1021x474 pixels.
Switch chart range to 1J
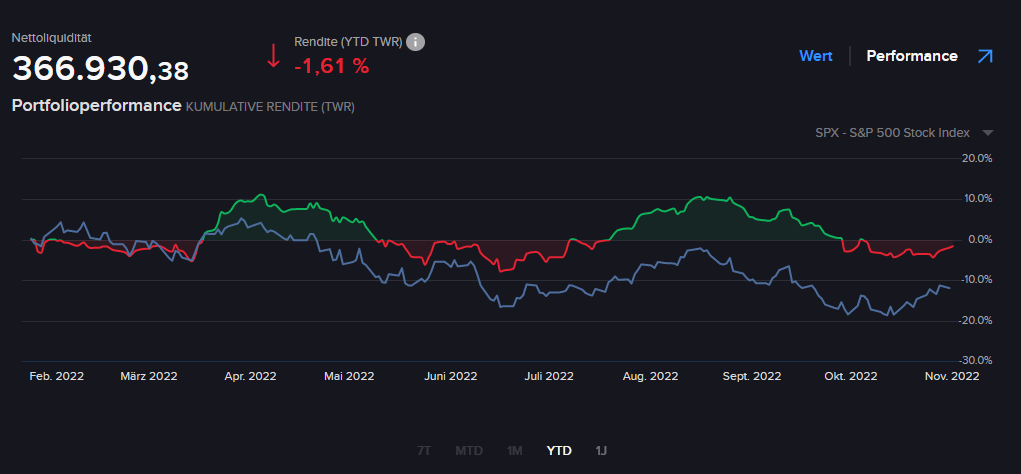coord(601,451)
